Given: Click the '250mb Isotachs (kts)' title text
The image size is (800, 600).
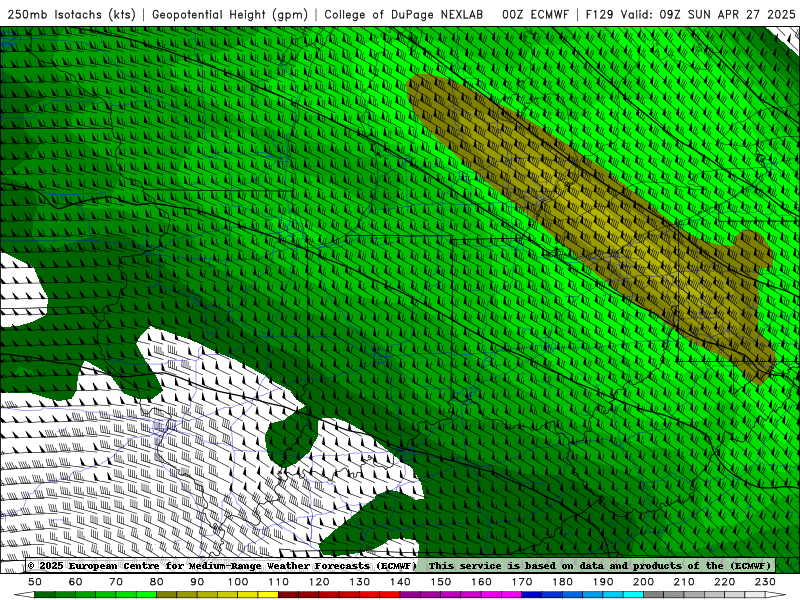Looking at the screenshot, I should pyautogui.click(x=71, y=14).
